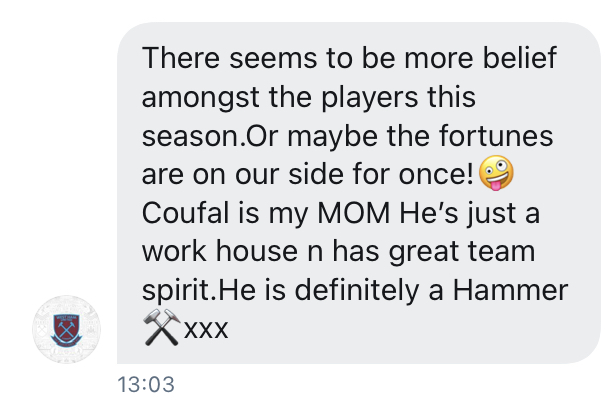Click the word "belief" in first line
The height and width of the screenshot is (402, 609).
coord(520,58)
